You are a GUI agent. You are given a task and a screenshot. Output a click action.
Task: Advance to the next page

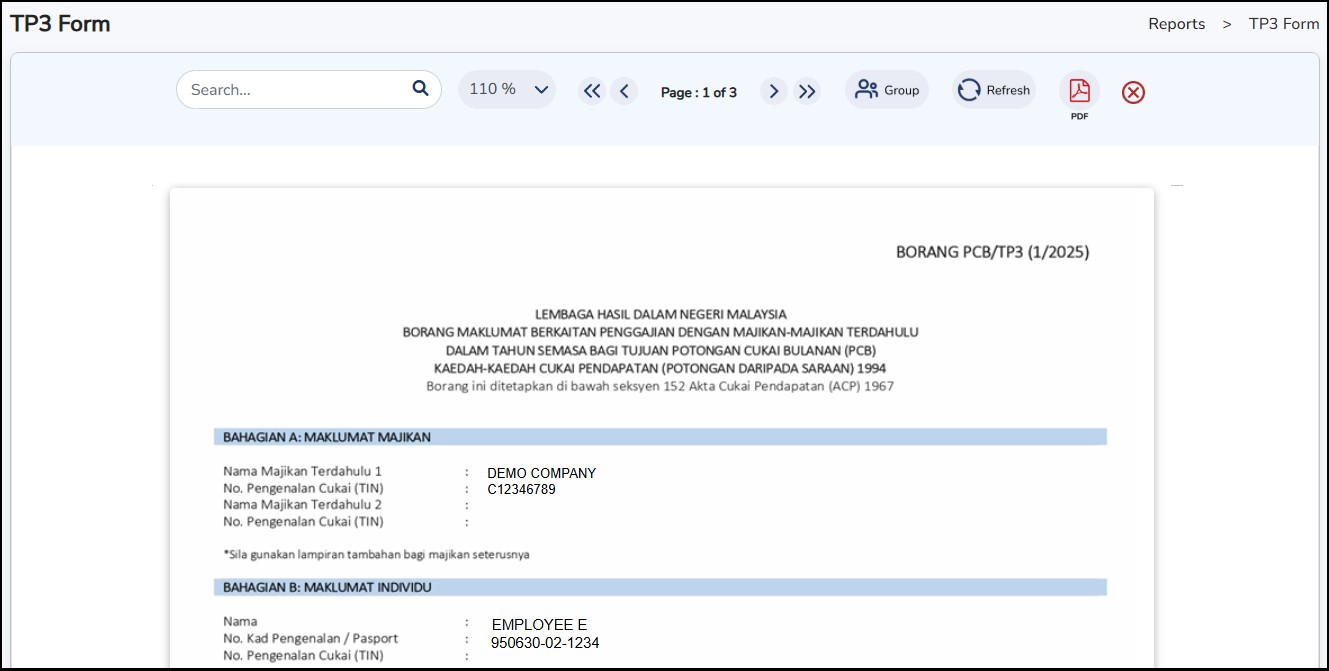pyautogui.click(x=773, y=92)
